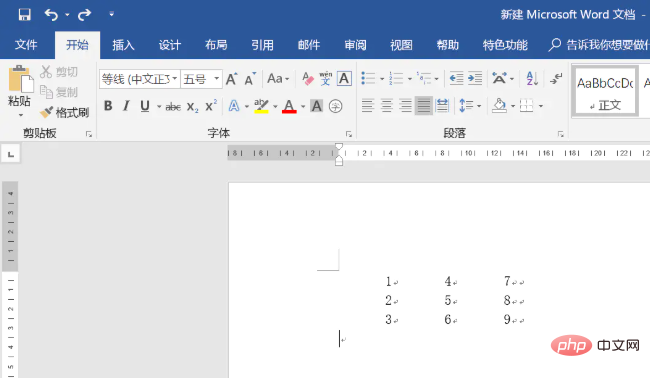Open the font name combo box 等线
Screen dimensions: 650x378
tap(140, 79)
